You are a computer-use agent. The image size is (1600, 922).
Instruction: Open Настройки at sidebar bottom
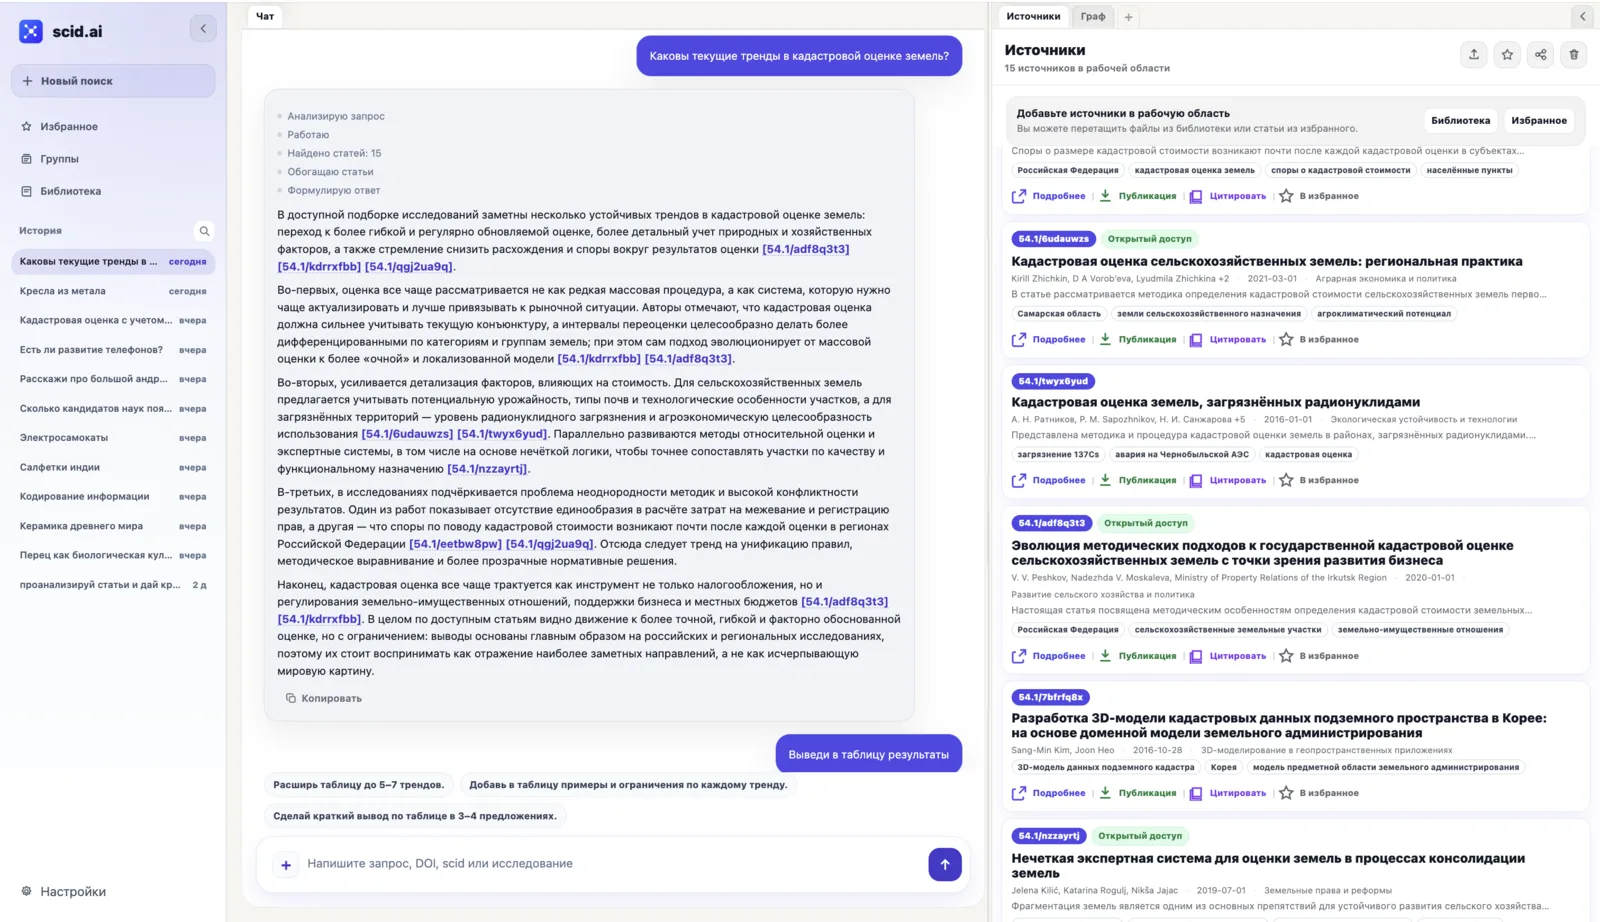(x=63, y=892)
